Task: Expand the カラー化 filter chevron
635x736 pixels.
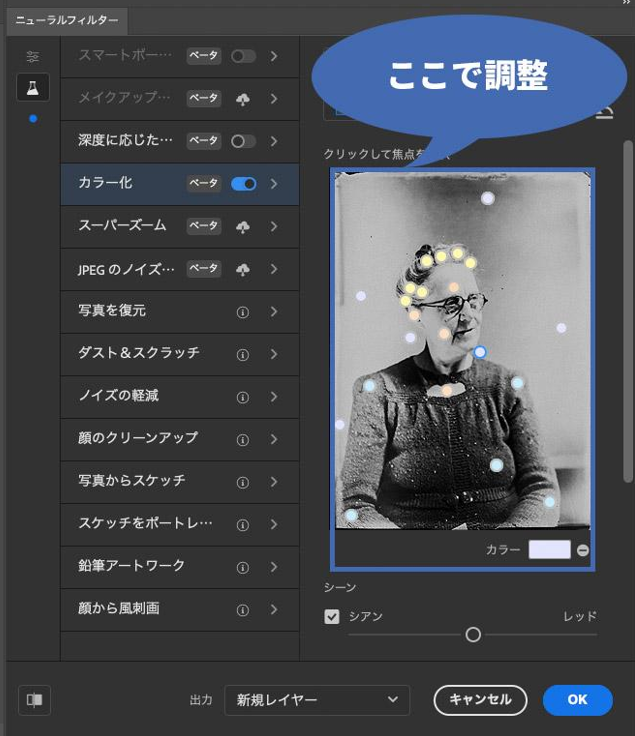Action: pyautogui.click(x=274, y=184)
